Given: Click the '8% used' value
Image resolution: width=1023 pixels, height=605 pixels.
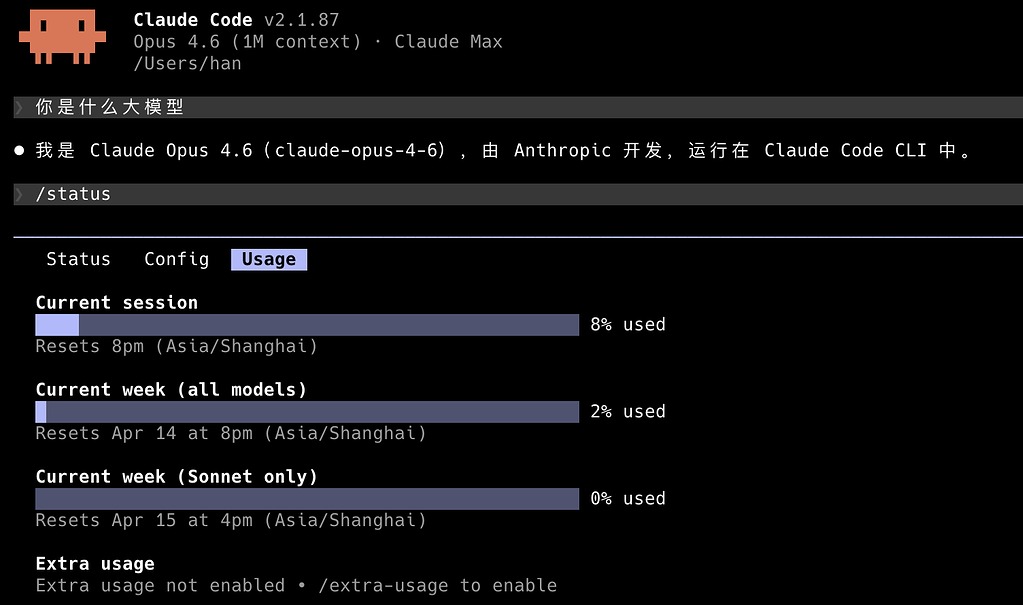Looking at the screenshot, I should click(x=628, y=324).
